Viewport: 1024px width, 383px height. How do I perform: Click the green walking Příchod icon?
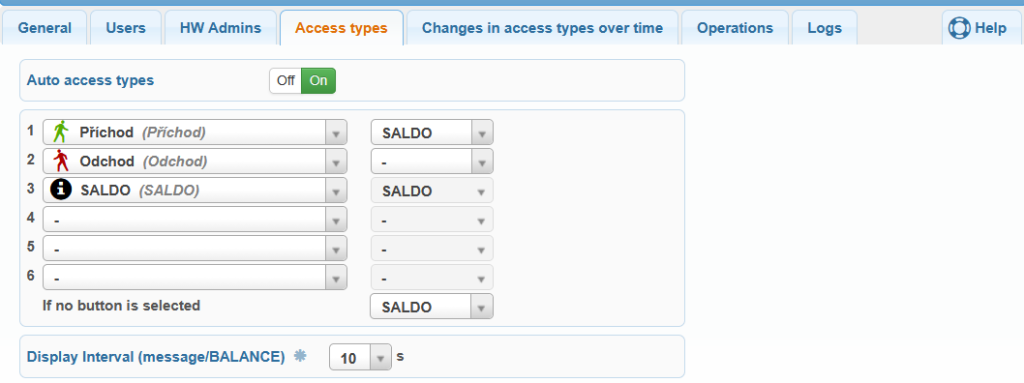coord(61,132)
